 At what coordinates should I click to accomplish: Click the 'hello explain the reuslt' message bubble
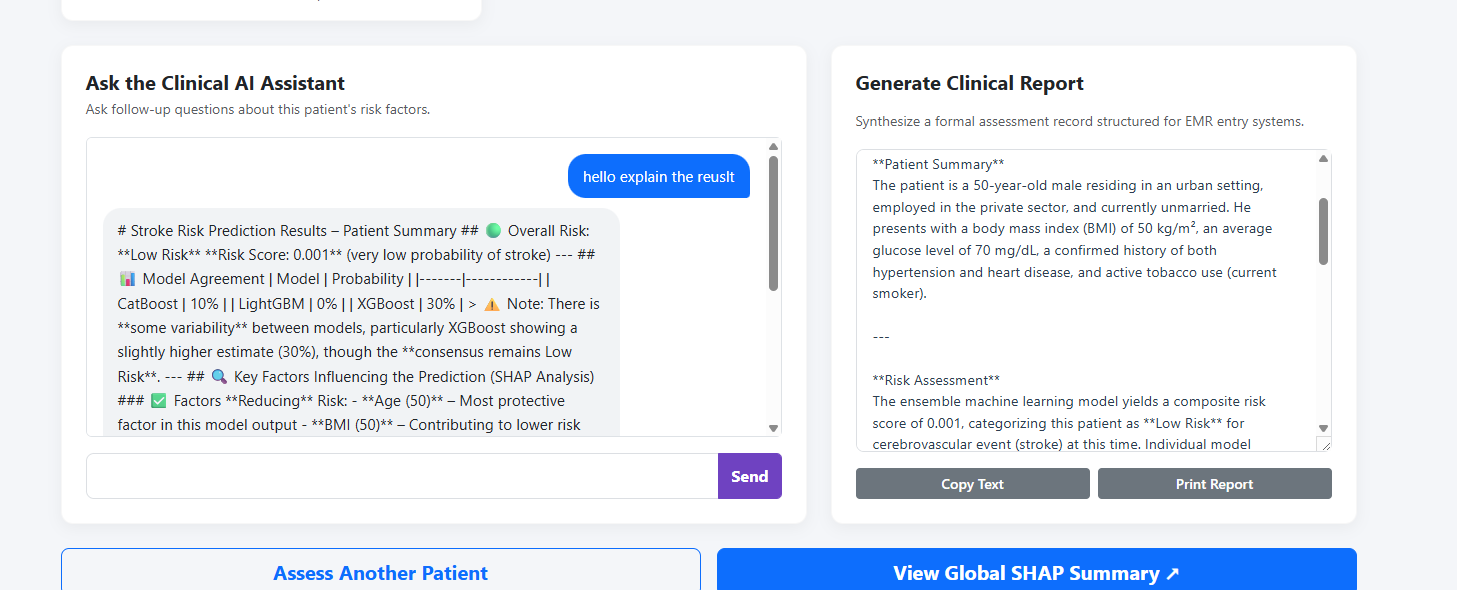point(658,176)
